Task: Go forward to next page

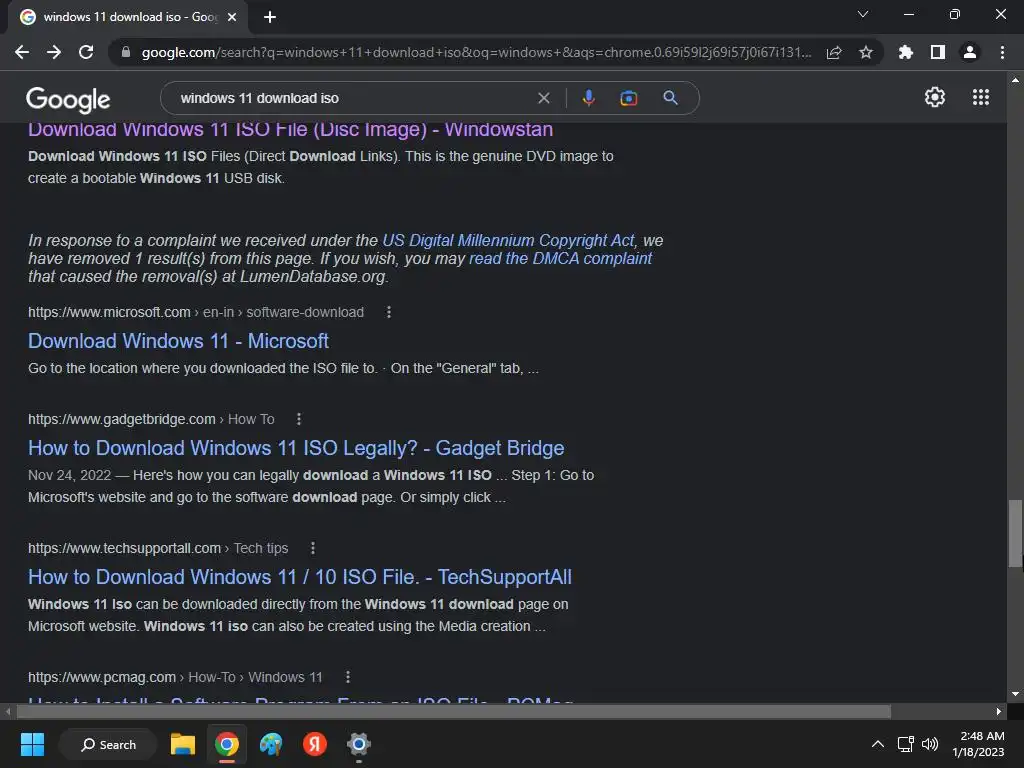Action: click(x=54, y=52)
